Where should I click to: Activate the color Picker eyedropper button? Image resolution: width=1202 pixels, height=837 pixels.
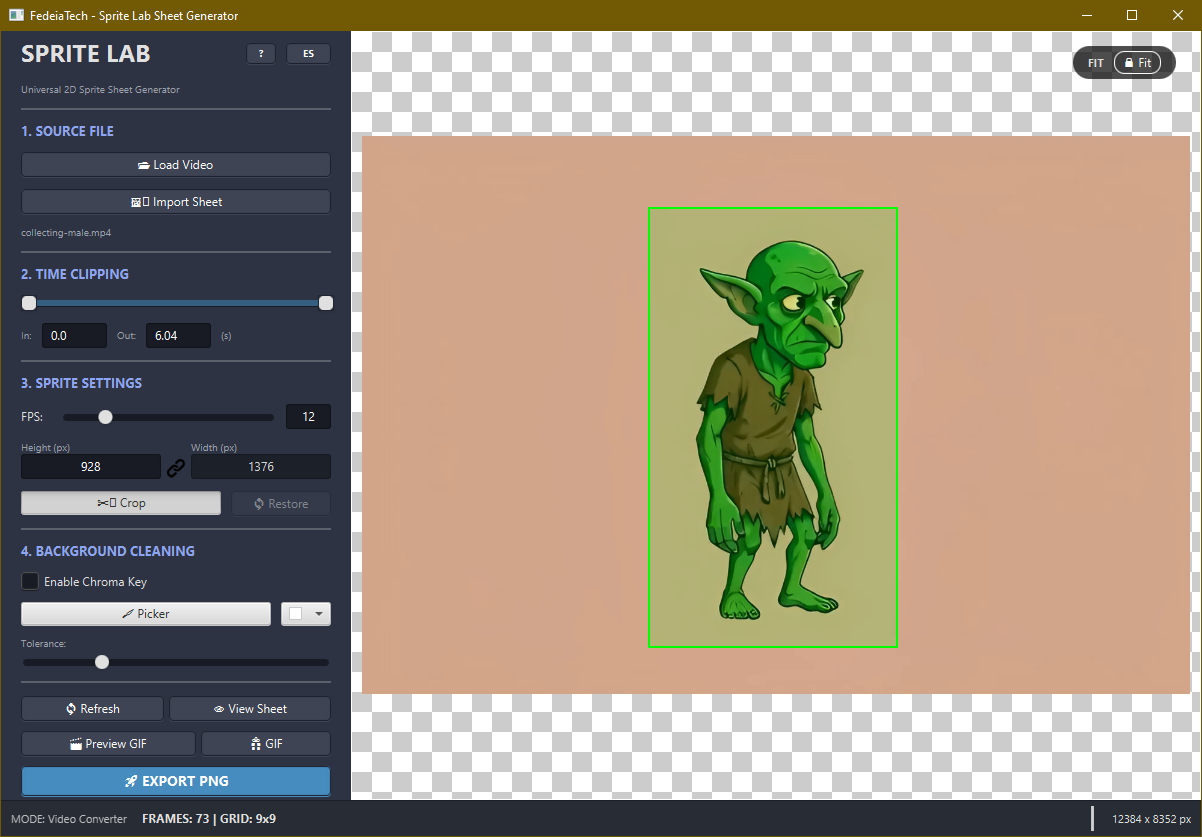[146, 614]
